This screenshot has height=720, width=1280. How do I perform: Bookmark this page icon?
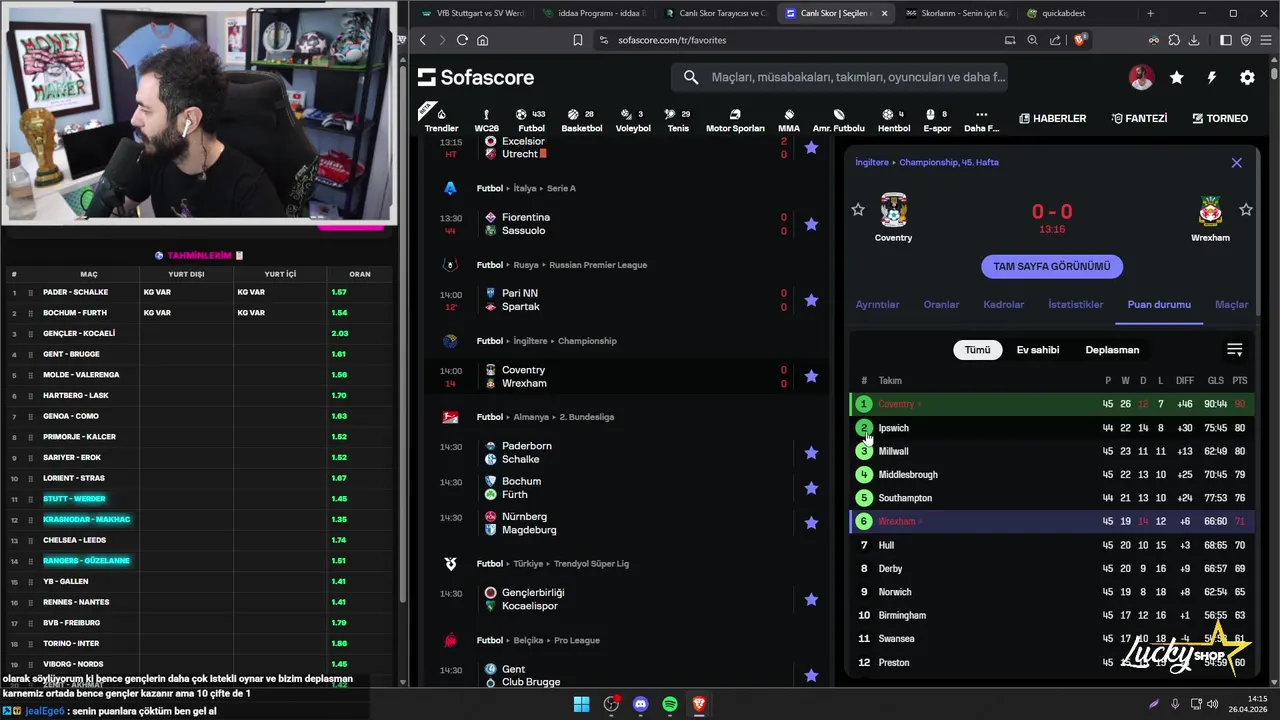point(577,40)
